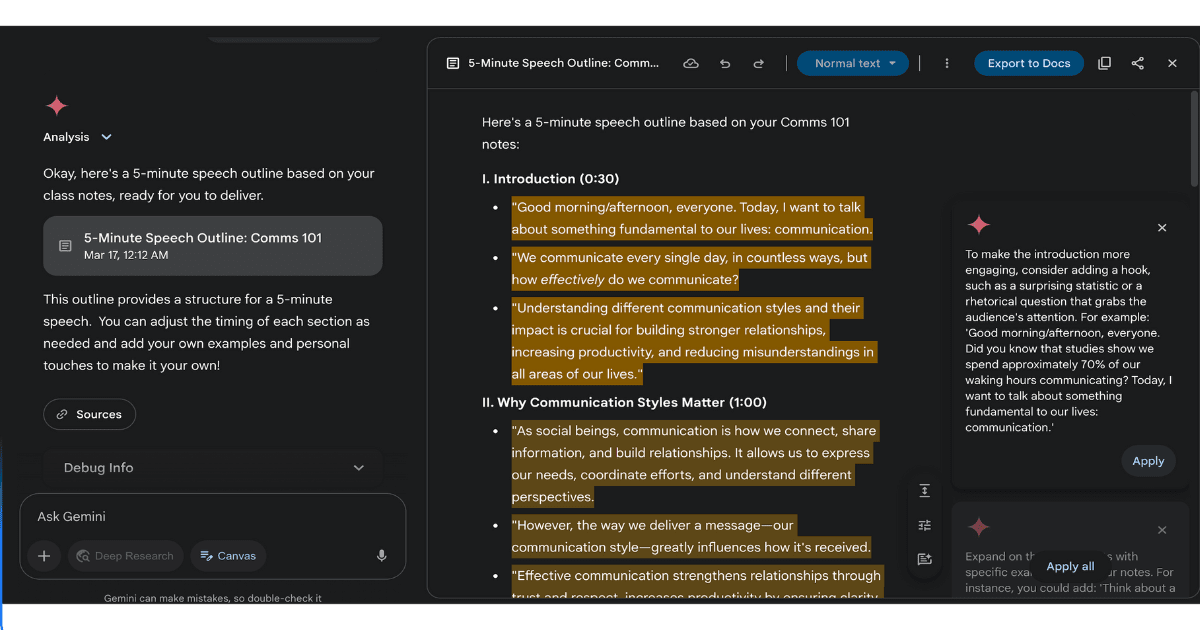Dismiss the introduction hook suggestion card

(1162, 227)
